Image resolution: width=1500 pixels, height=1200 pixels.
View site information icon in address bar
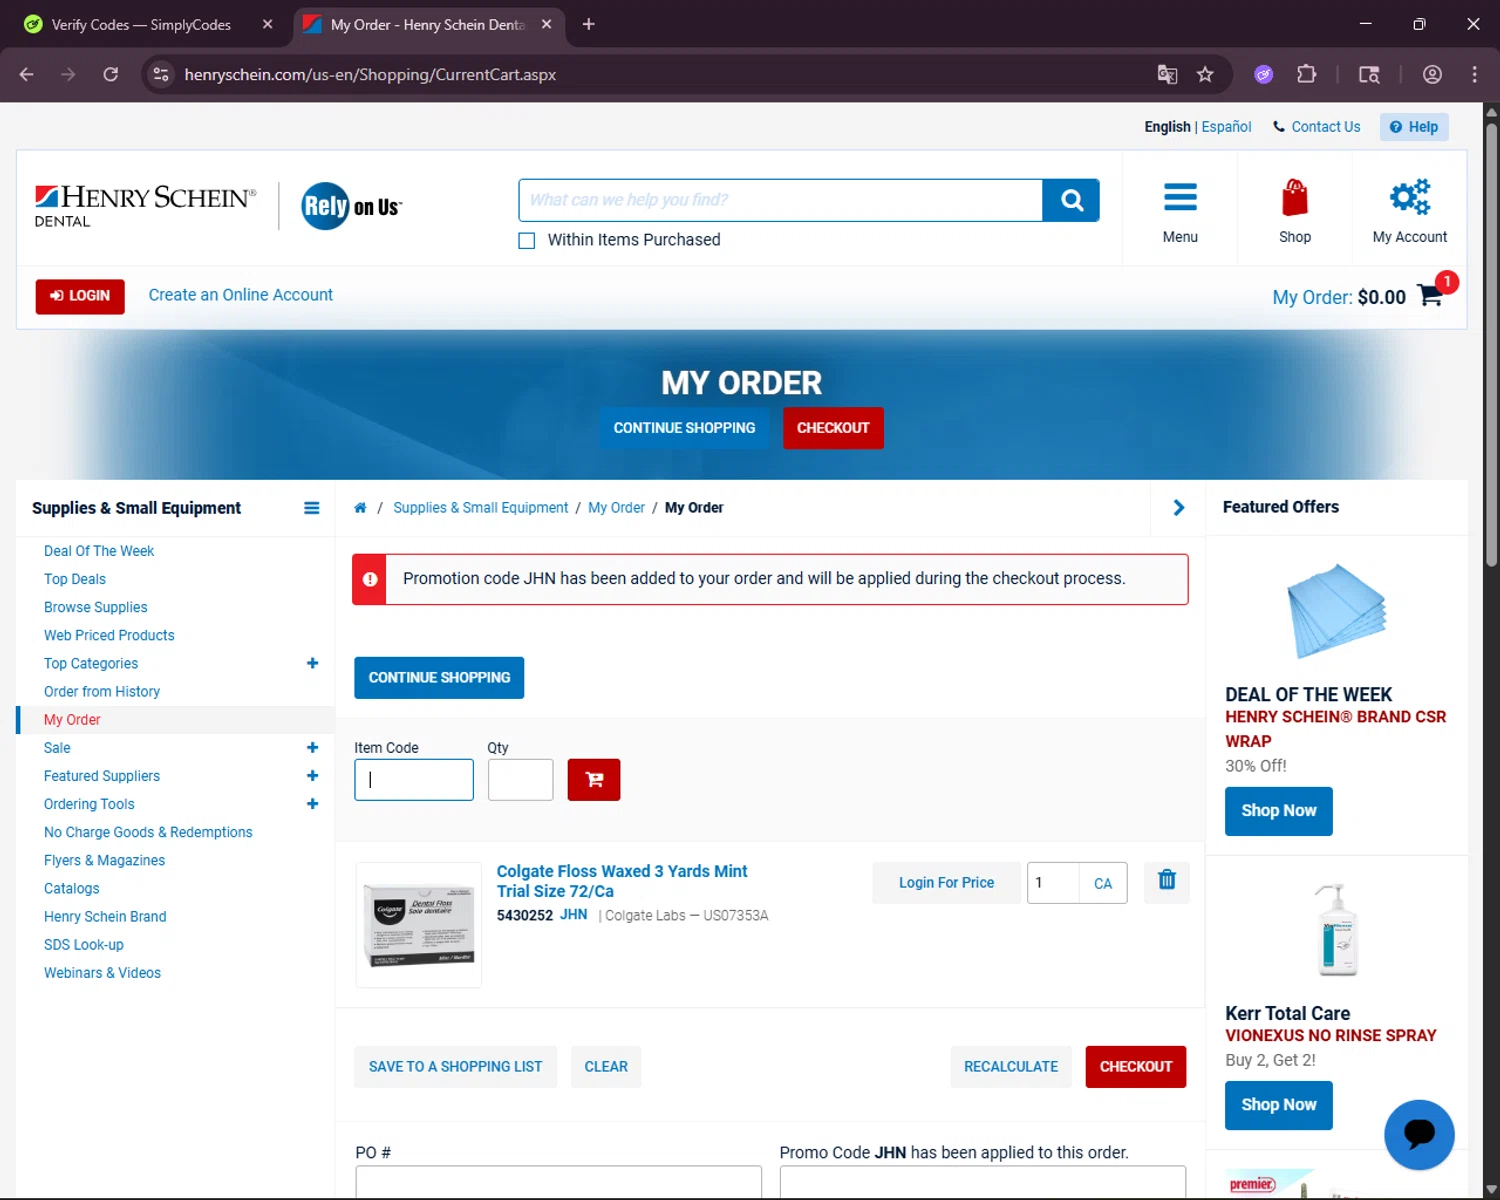[x=160, y=74]
